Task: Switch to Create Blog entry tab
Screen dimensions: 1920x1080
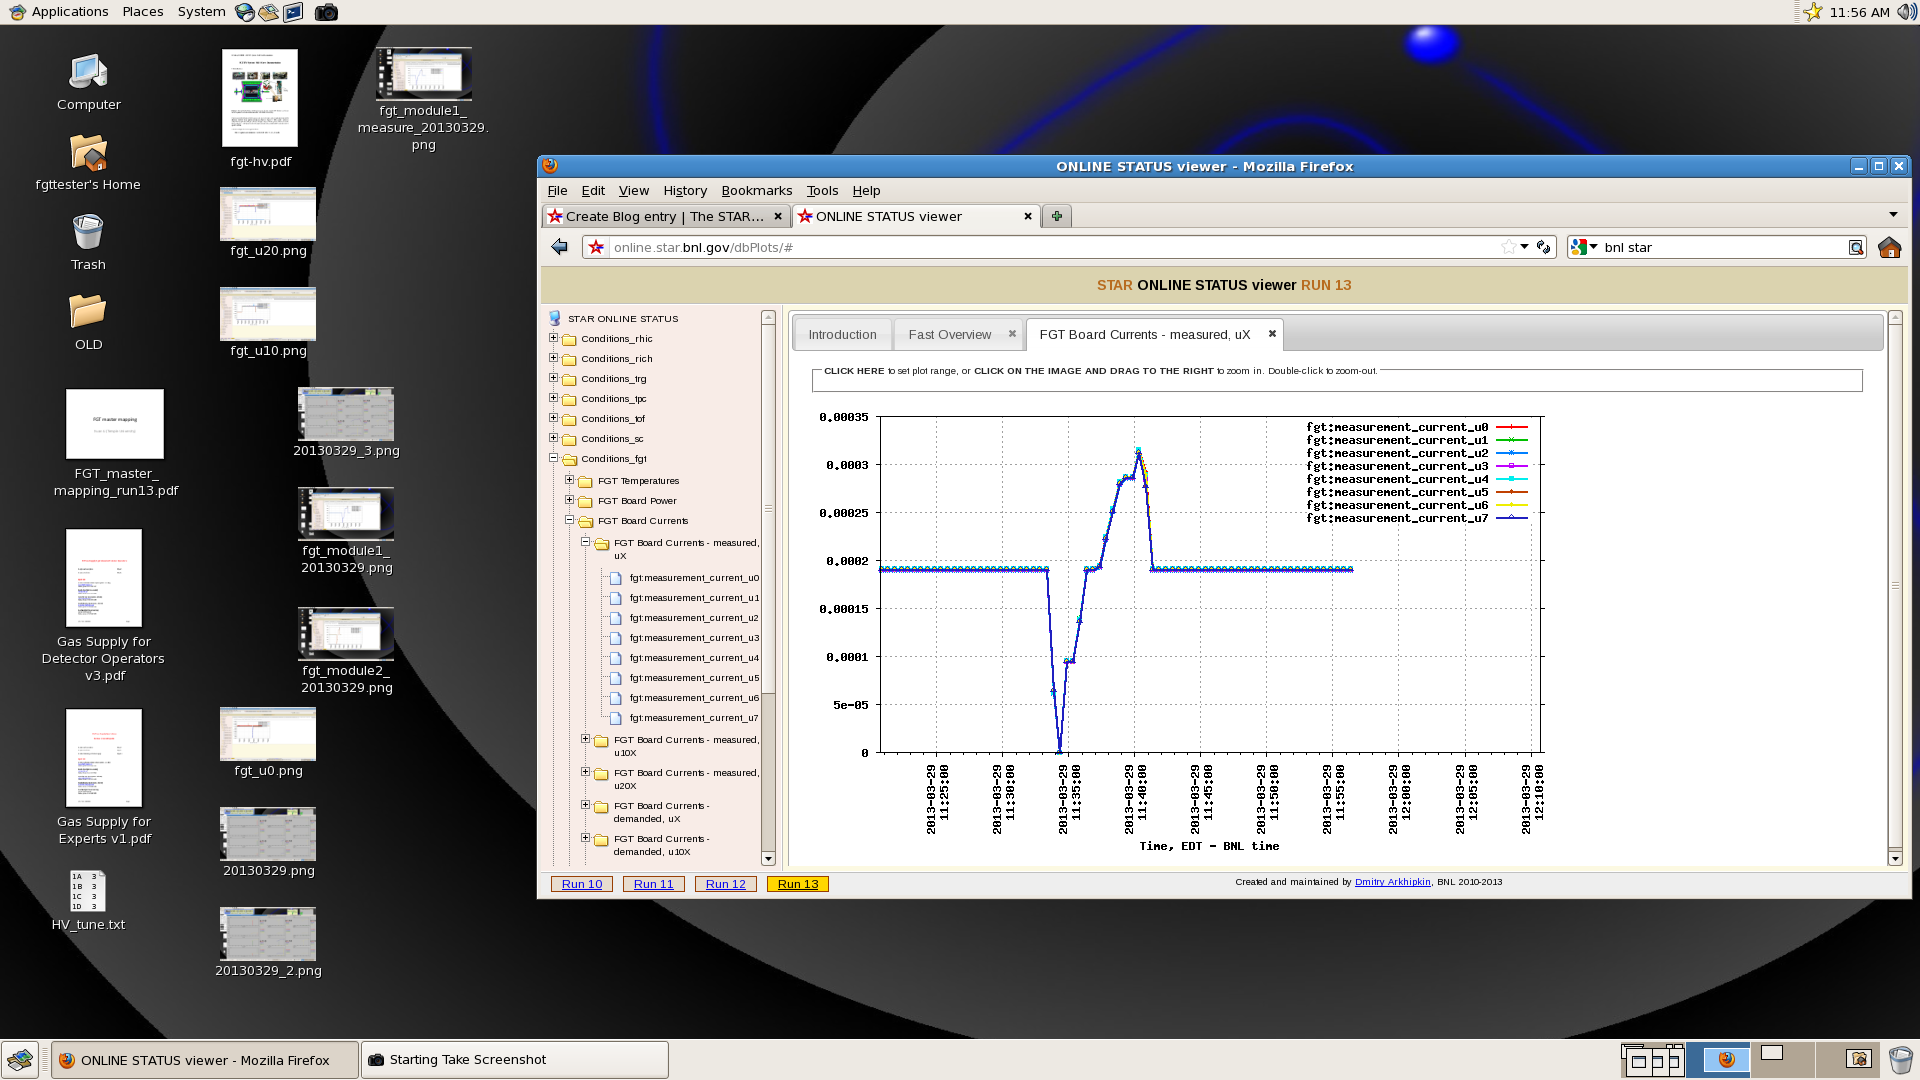Action: (x=664, y=216)
